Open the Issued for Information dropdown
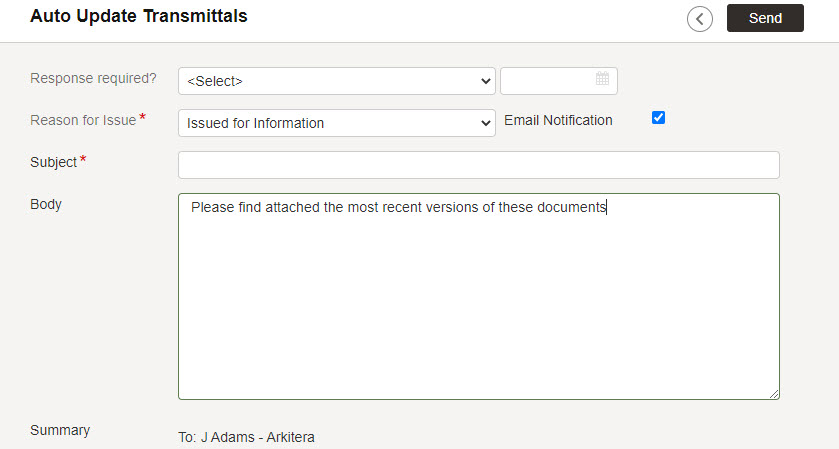This screenshot has width=839, height=449. point(337,123)
